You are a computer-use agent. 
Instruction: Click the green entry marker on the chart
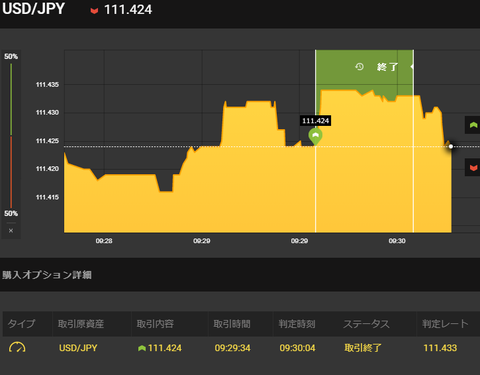point(315,137)
